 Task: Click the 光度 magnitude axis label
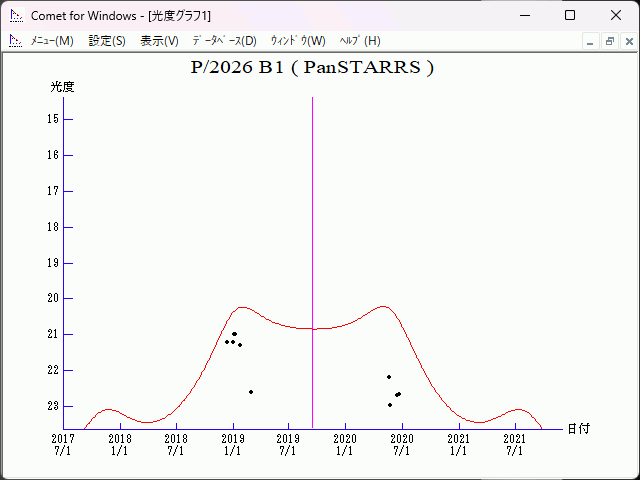pos(63,87)
